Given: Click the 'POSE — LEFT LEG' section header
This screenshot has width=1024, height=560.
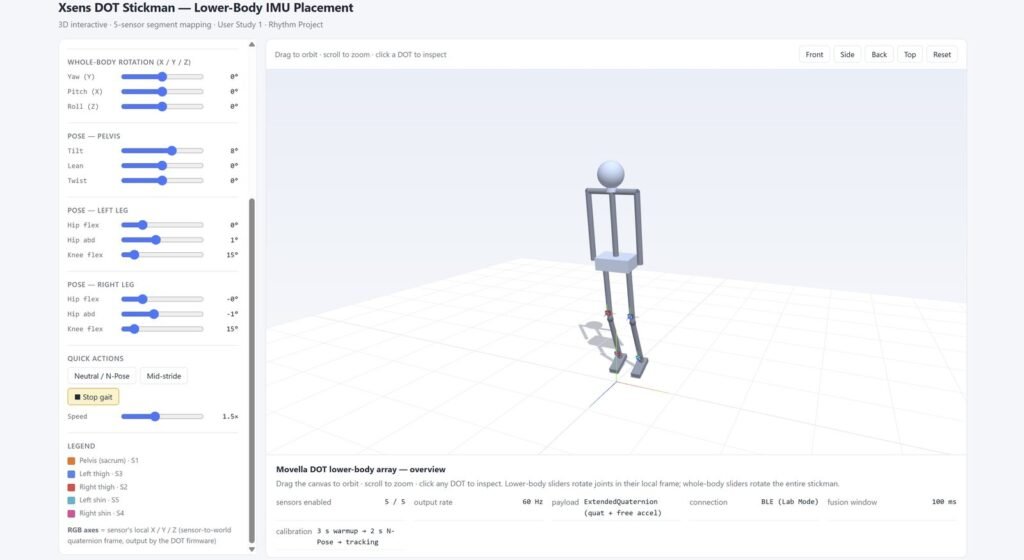Looking at the screenshot, I should coord(97,210).
